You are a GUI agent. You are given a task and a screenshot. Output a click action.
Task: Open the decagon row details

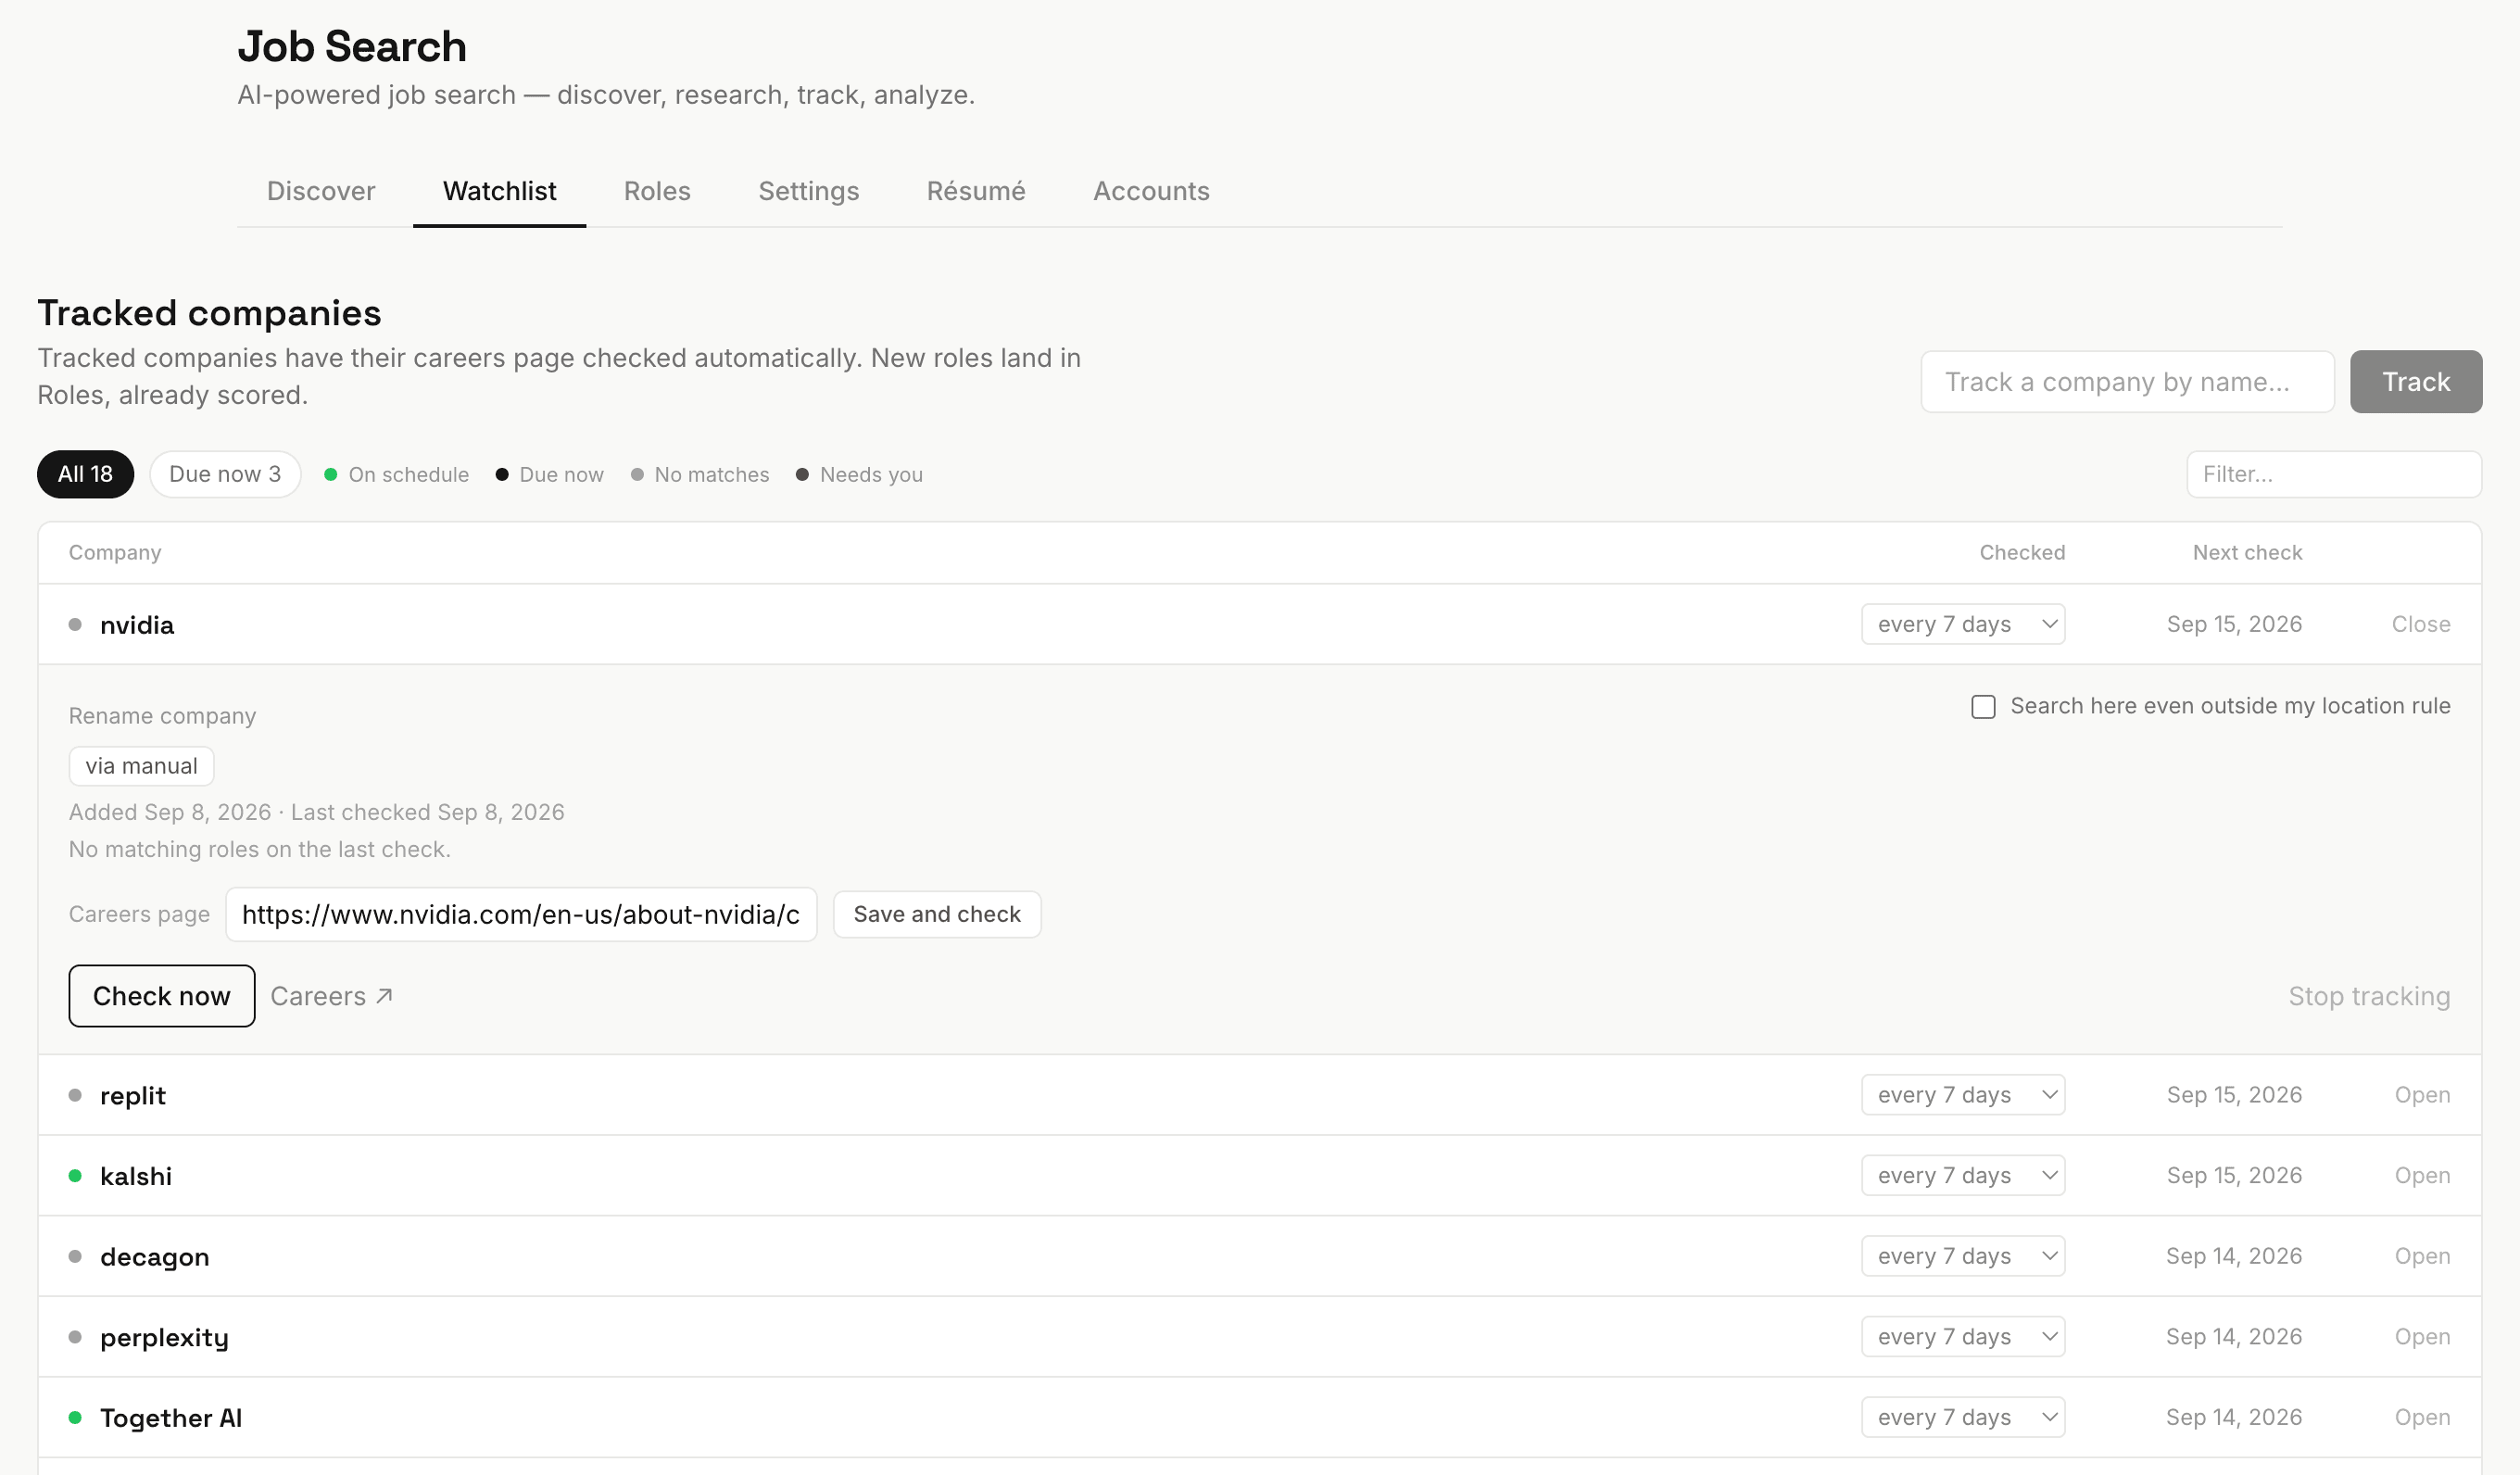coord(2422,1256)
